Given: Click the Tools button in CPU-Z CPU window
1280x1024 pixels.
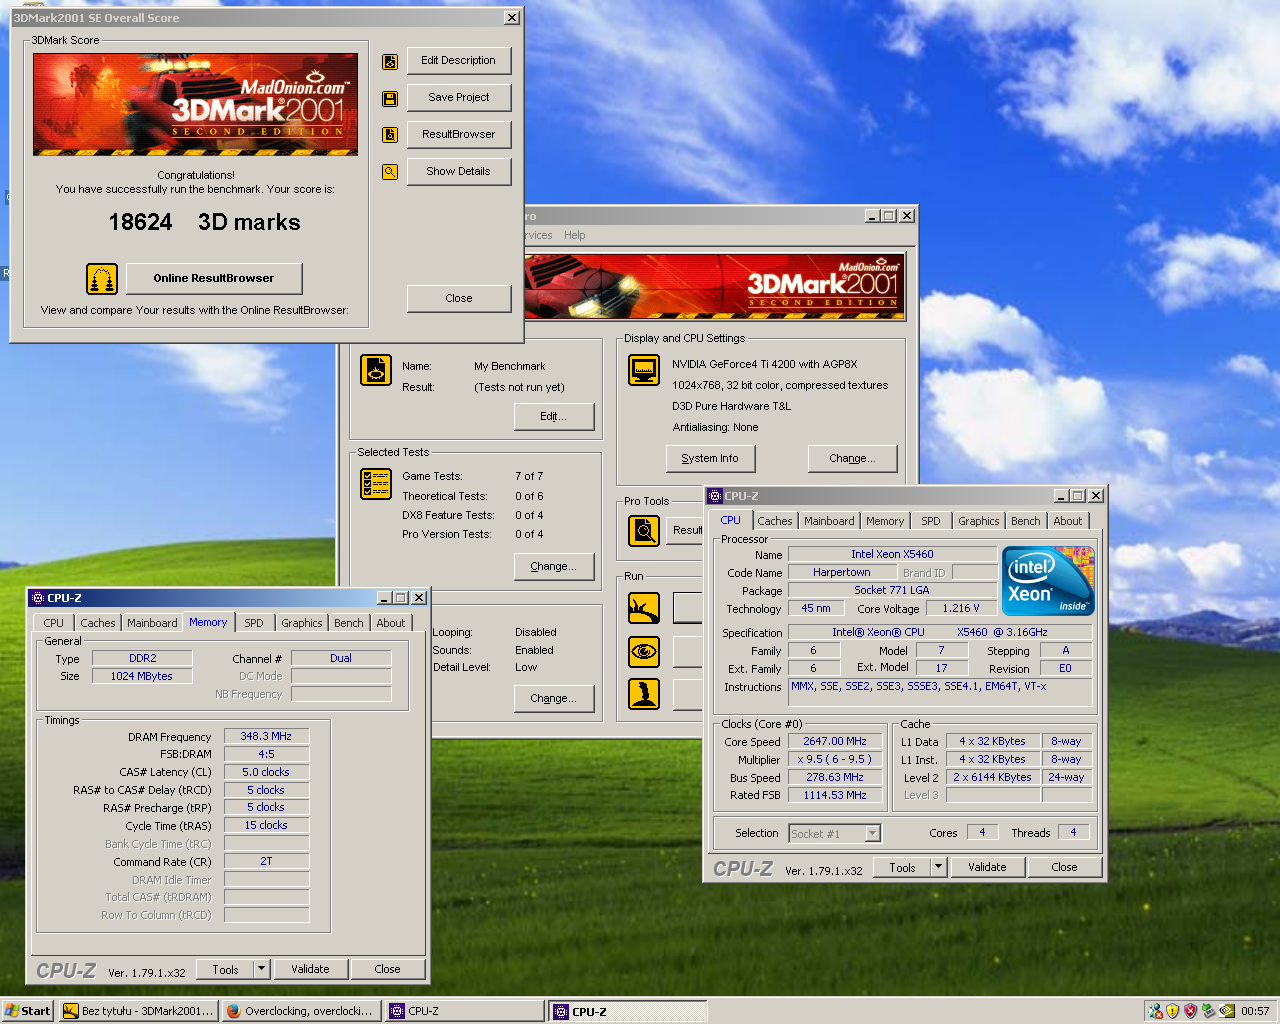Looking at the screenshot, I should coord(902,867).
